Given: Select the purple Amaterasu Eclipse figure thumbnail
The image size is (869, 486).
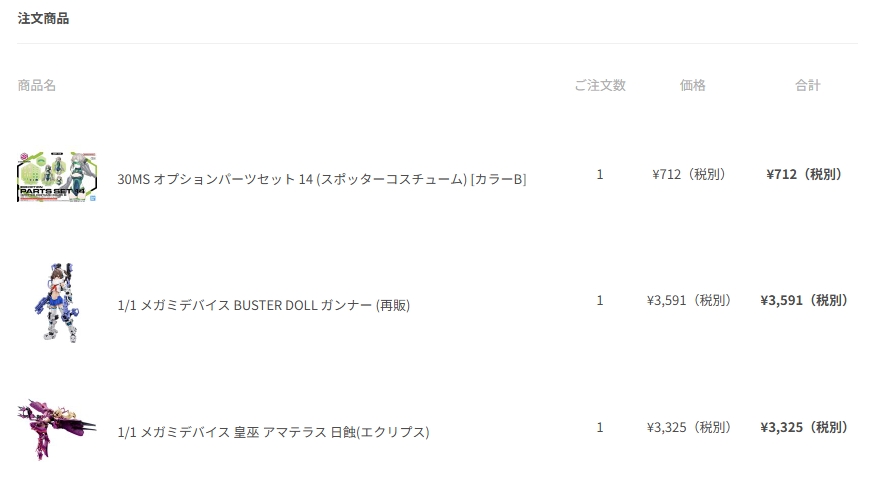Looking at the screenshot, I should point(57,428).
